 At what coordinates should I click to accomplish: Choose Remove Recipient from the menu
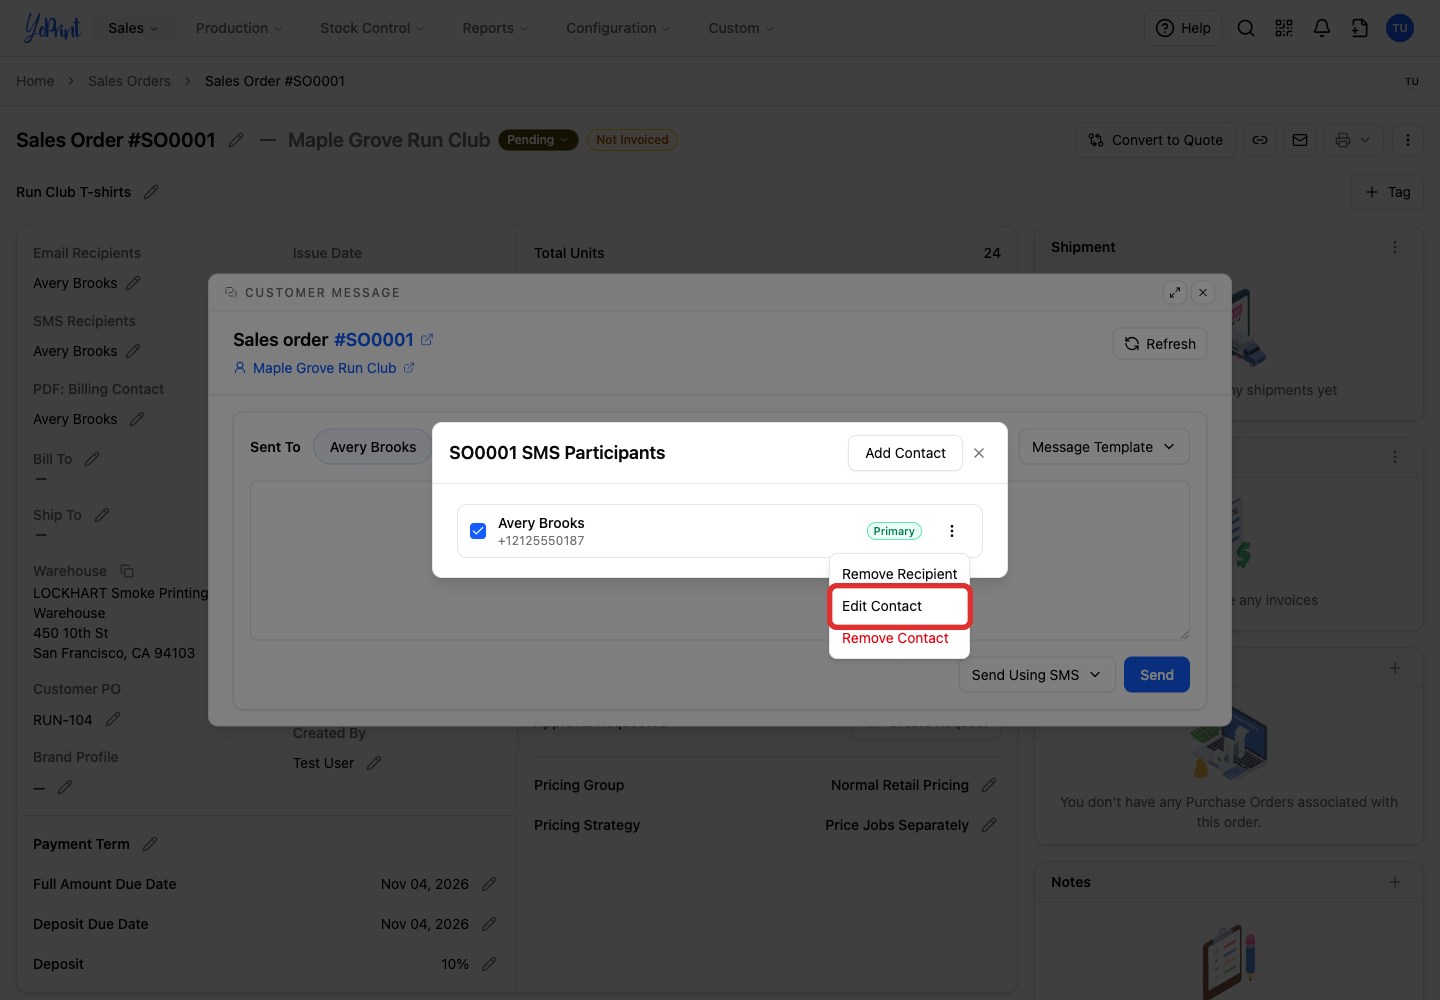coord(899,574)
